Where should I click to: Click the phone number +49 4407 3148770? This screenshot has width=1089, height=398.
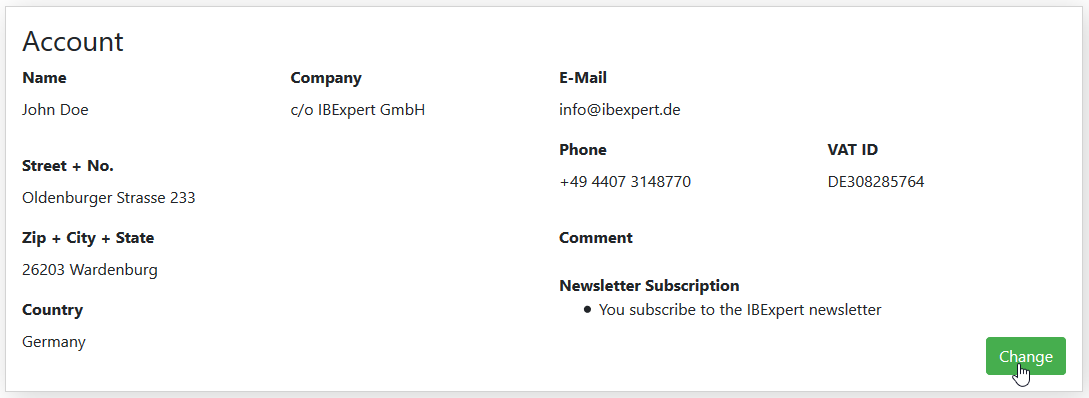625,182
